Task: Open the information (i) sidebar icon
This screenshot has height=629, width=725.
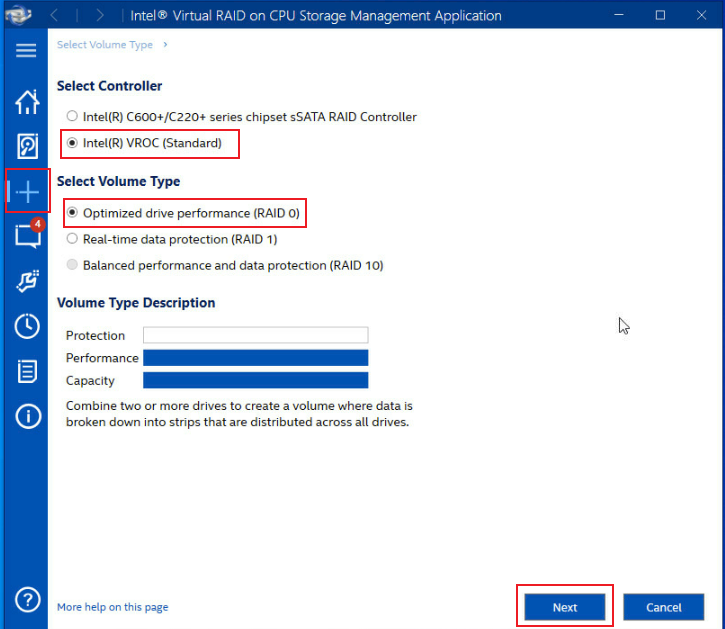Action: point(28,416)
